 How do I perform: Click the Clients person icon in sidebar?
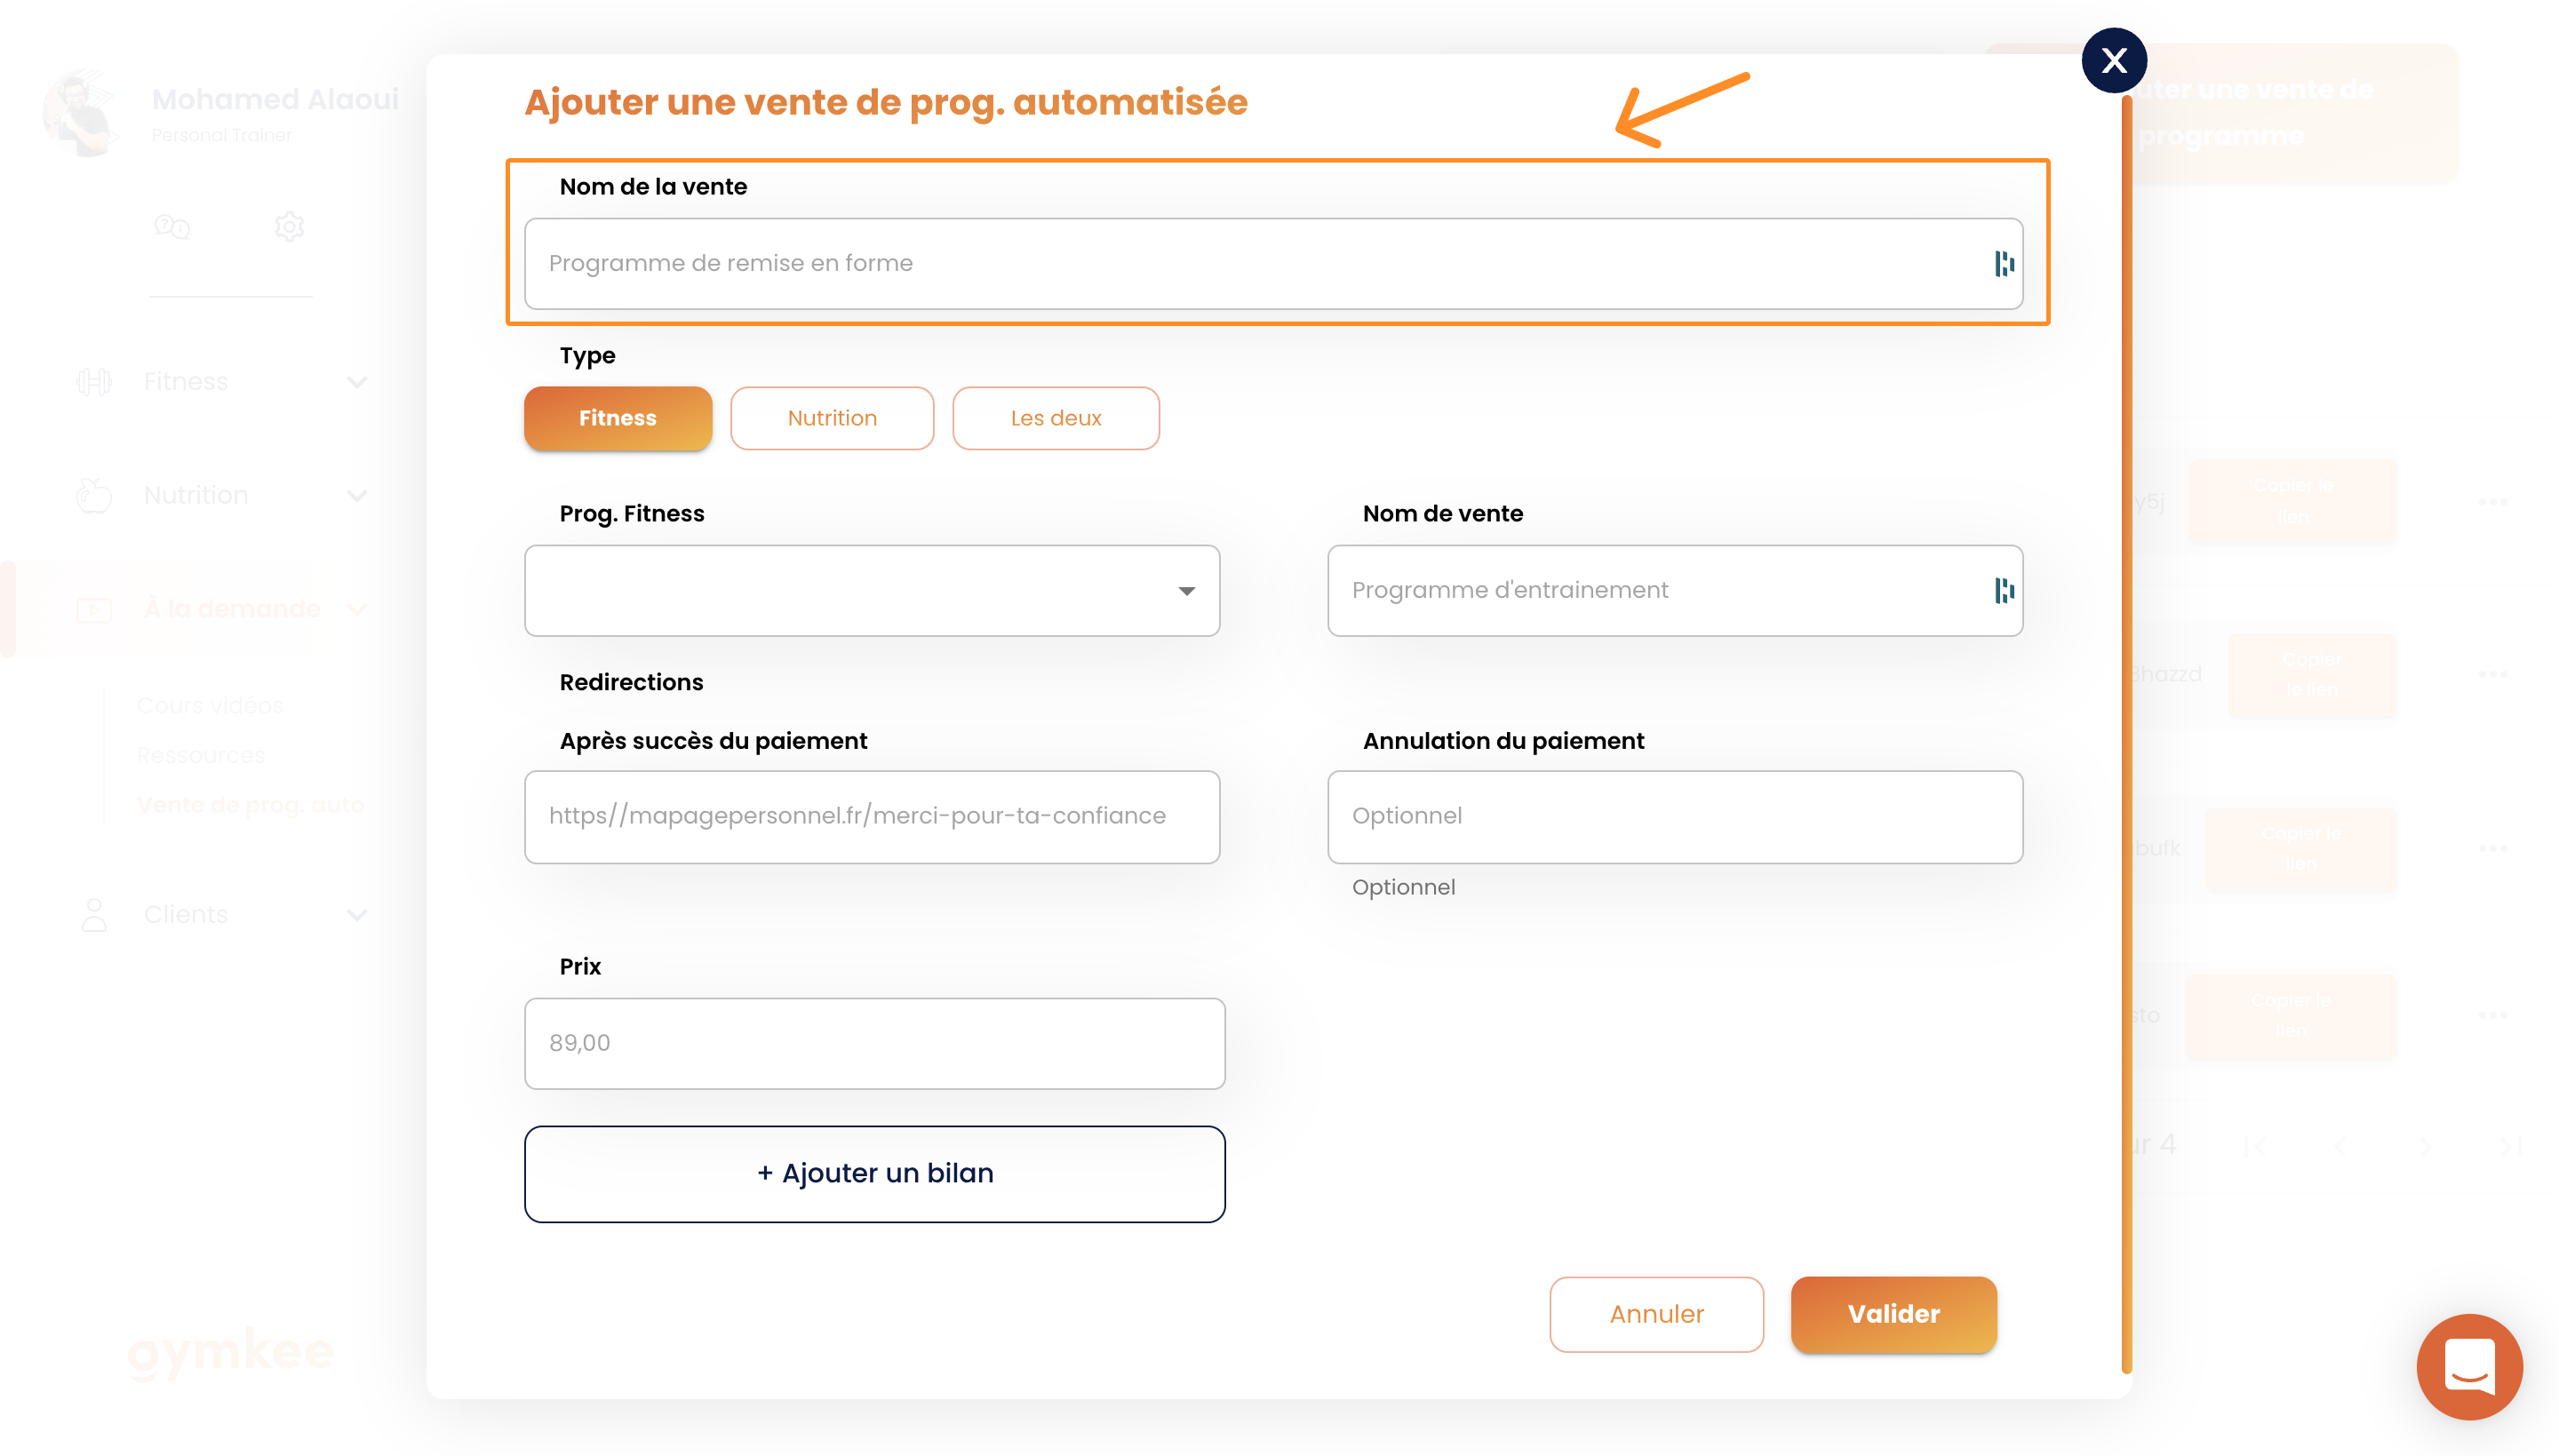point(94,915)
